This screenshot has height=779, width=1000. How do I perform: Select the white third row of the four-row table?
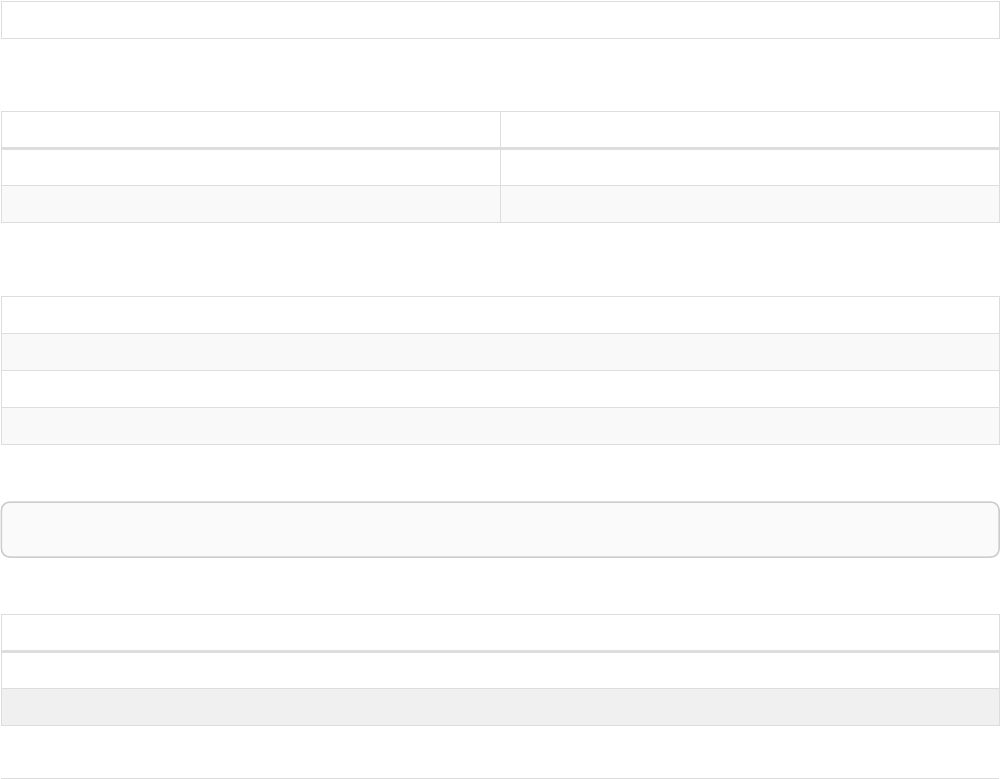pyautogui.click(x=500, y=389)
